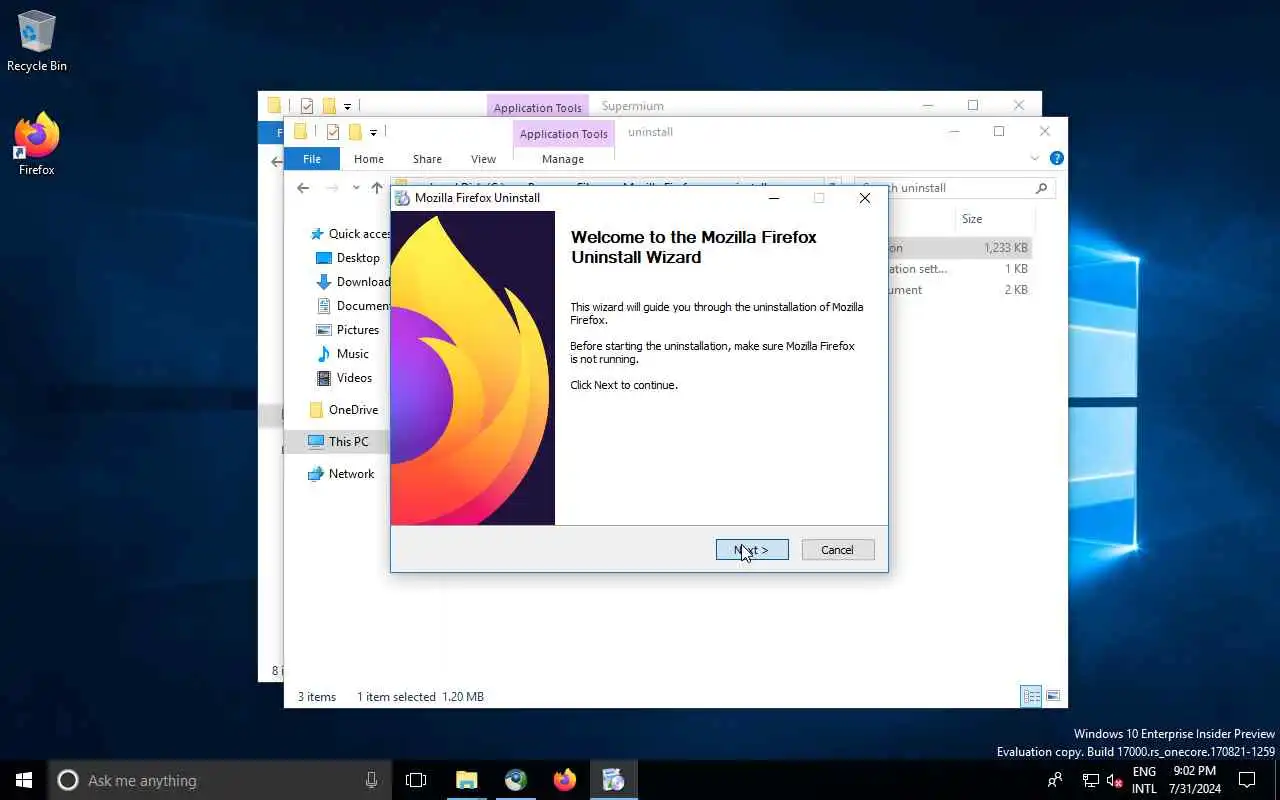Open Music in navigation pane

click(x=343, y=354)
